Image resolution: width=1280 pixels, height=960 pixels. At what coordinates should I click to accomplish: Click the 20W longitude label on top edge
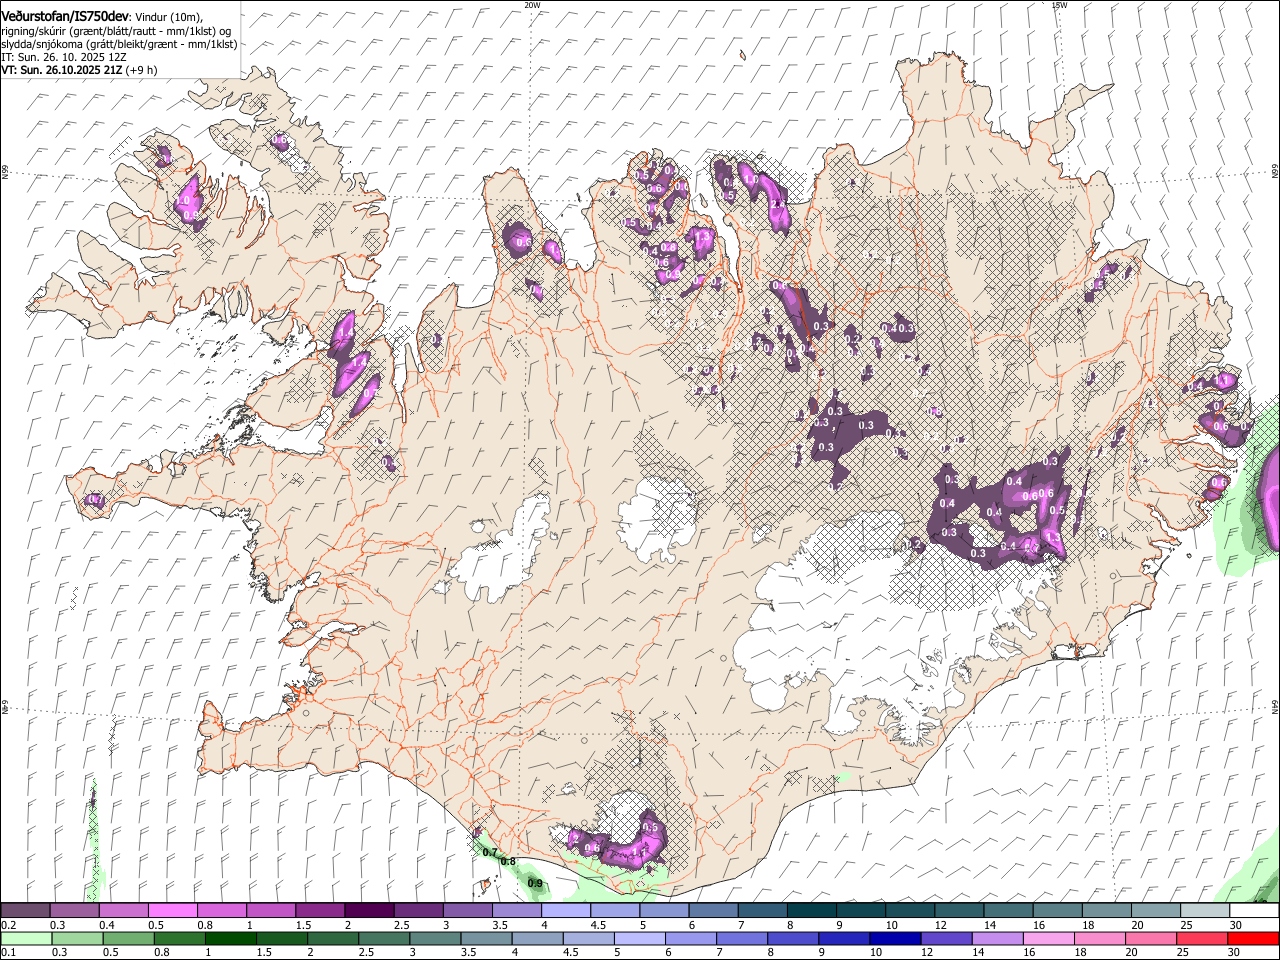[532, 5]
